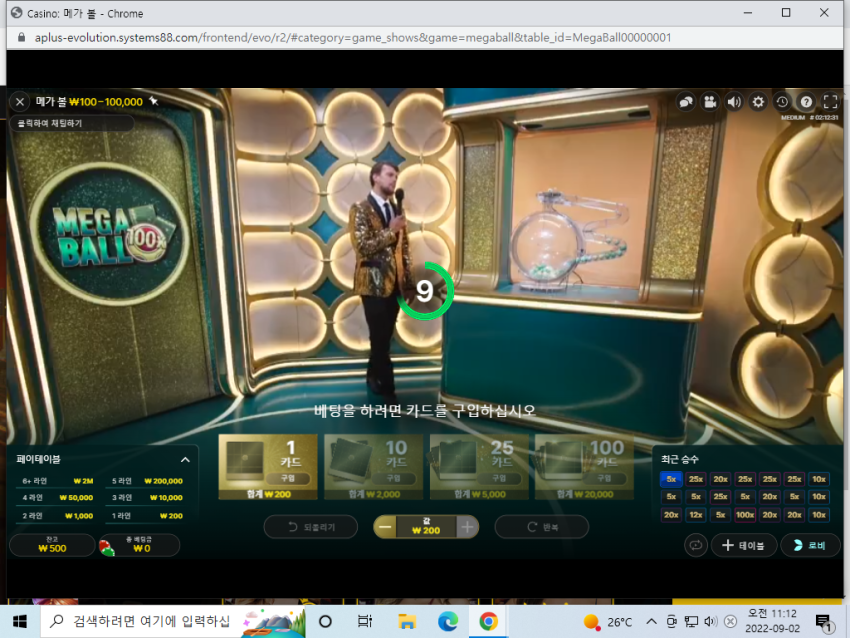Open the help question mark icon
This screenshot has height=638, width=850.
point(806,102)
